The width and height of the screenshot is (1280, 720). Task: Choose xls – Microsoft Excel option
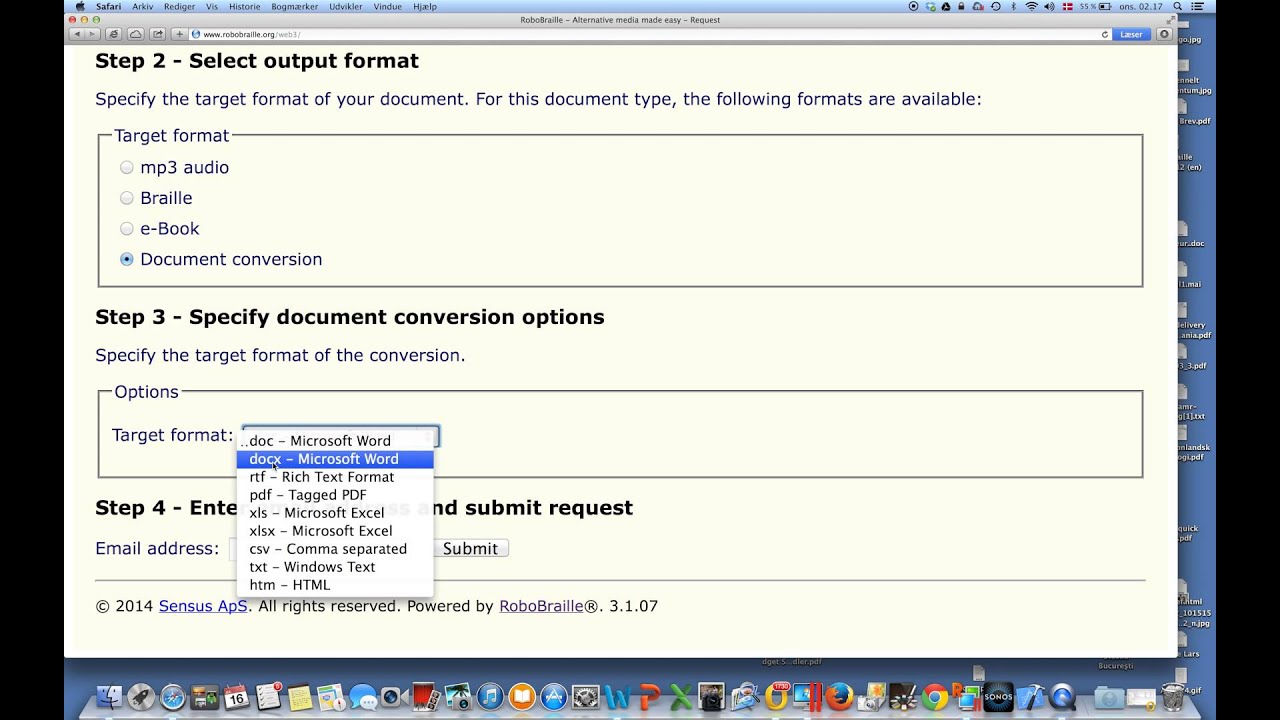(x=335, y=513)
